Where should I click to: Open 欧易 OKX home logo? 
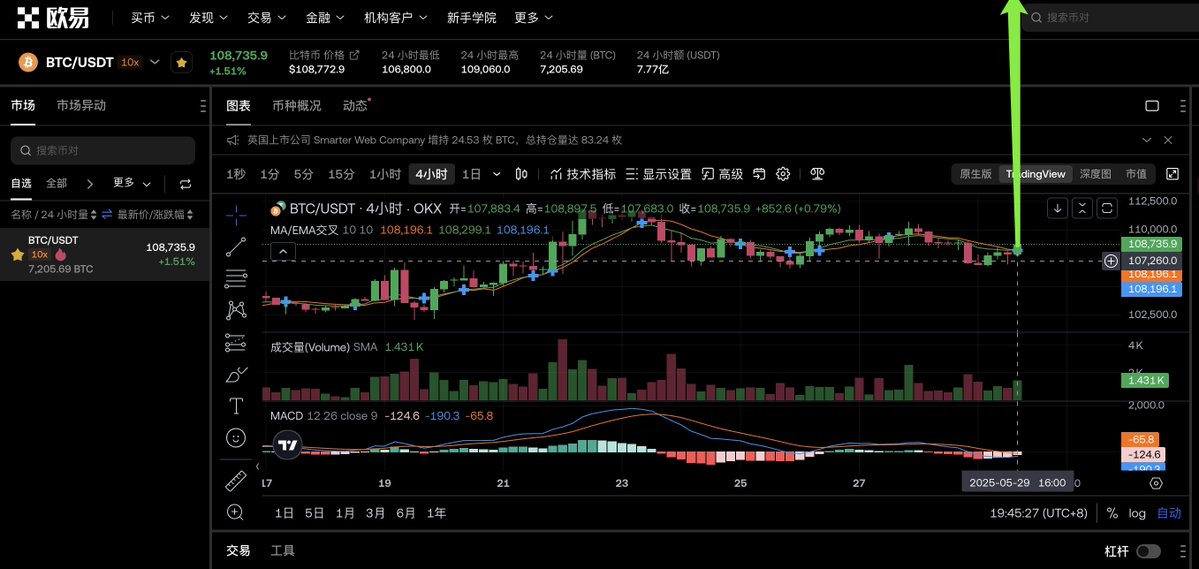[x=52, y=18]
